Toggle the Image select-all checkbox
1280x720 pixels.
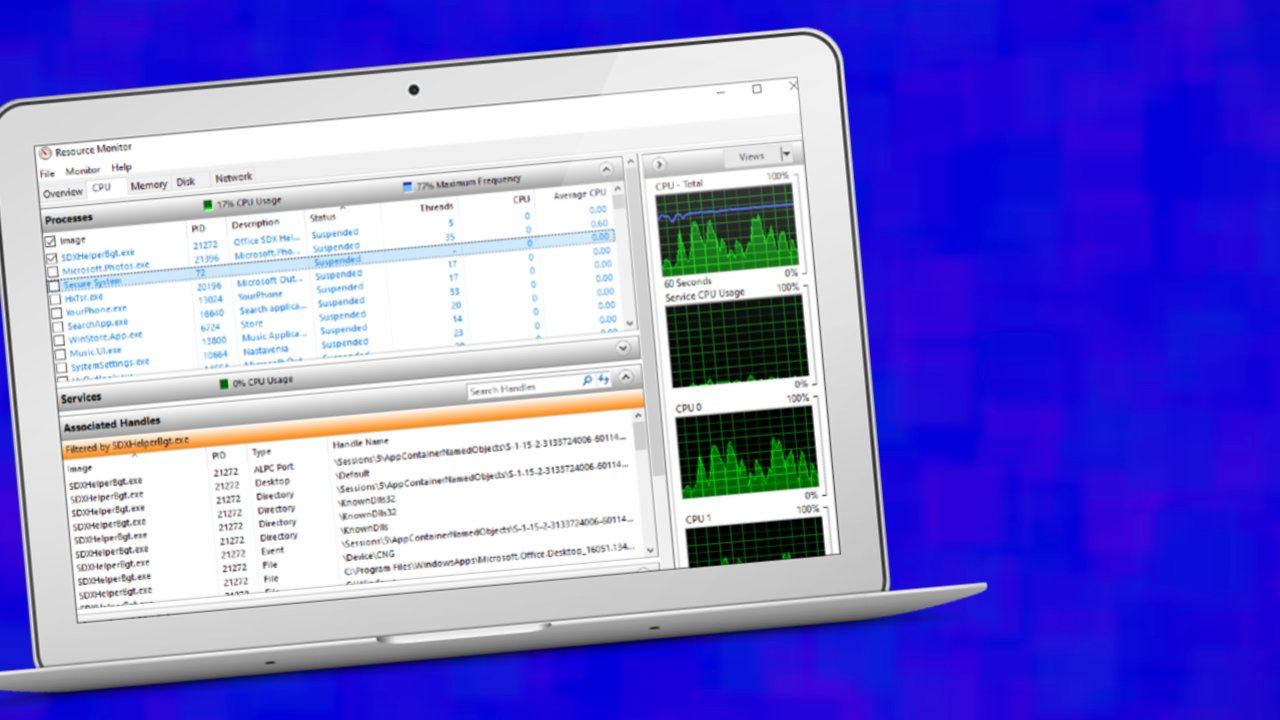pyautogui.click(x=50, y=242)
